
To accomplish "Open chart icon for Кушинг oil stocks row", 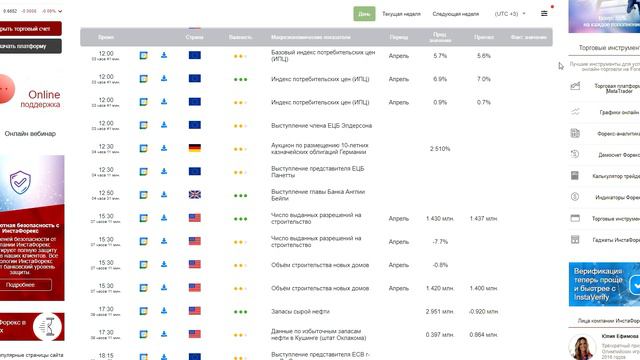I will [x=143, y=334].
